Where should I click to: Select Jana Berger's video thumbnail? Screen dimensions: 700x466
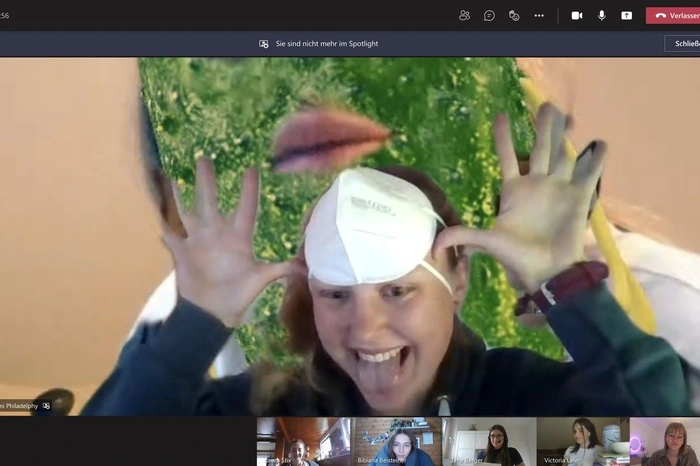489,442
